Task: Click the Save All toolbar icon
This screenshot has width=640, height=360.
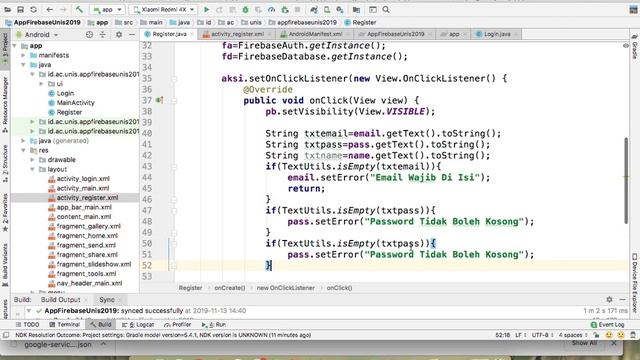Action: coord(20,9)
